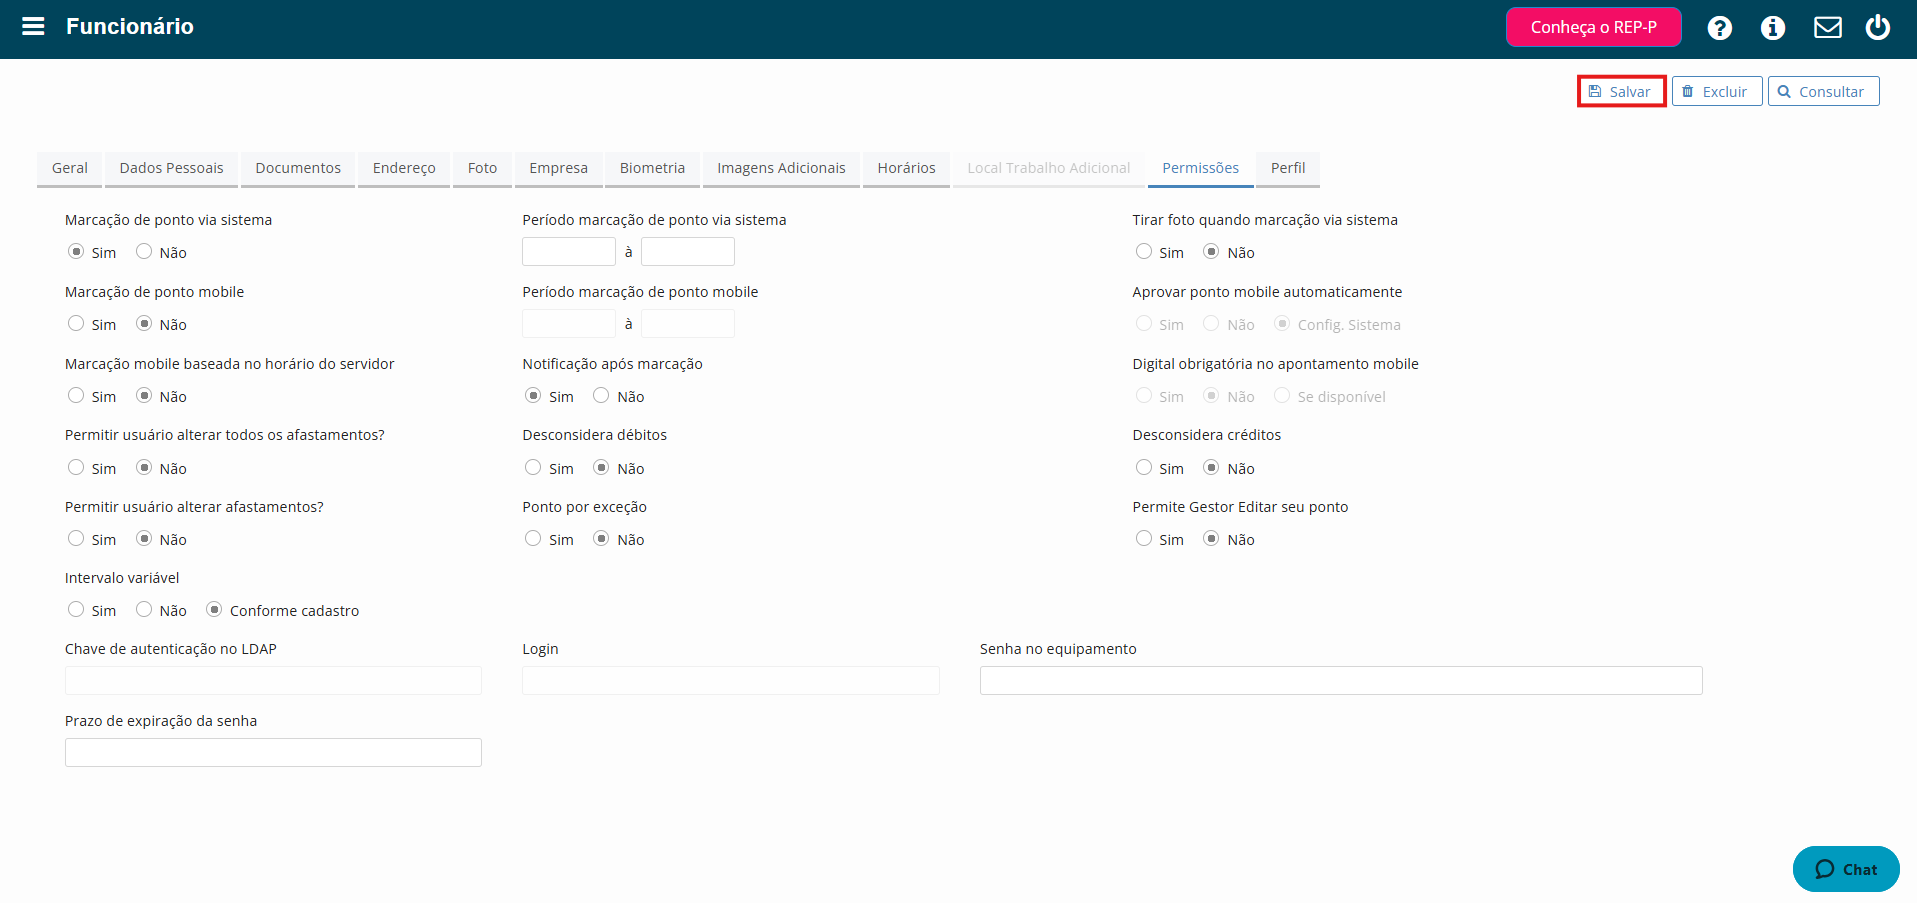Open the hamburger navigation menu
Image resolution: width=1917 pixels, height=903 pixels.
pos(33,27)
